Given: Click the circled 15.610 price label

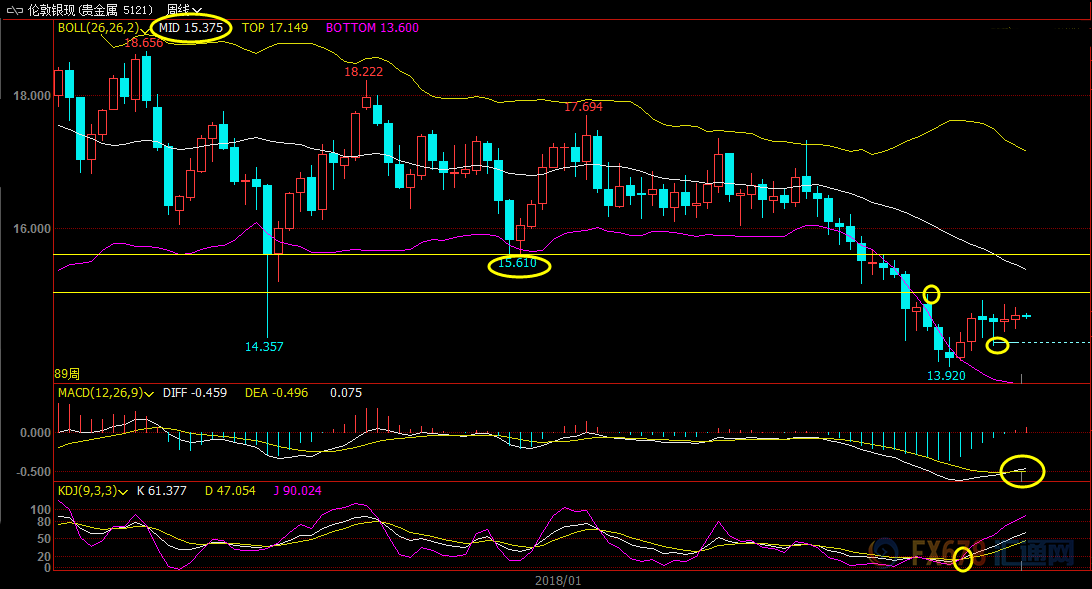Looking at the screenshot, I should (x=518, y=264).
